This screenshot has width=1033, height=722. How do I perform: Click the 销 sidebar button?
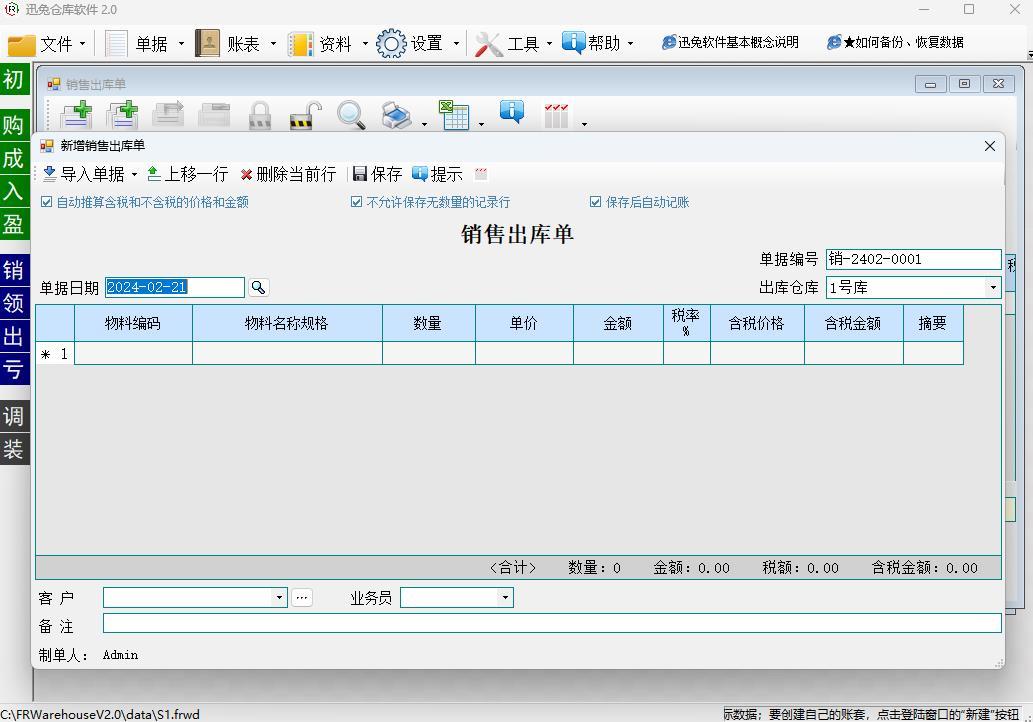coord(14,271)
